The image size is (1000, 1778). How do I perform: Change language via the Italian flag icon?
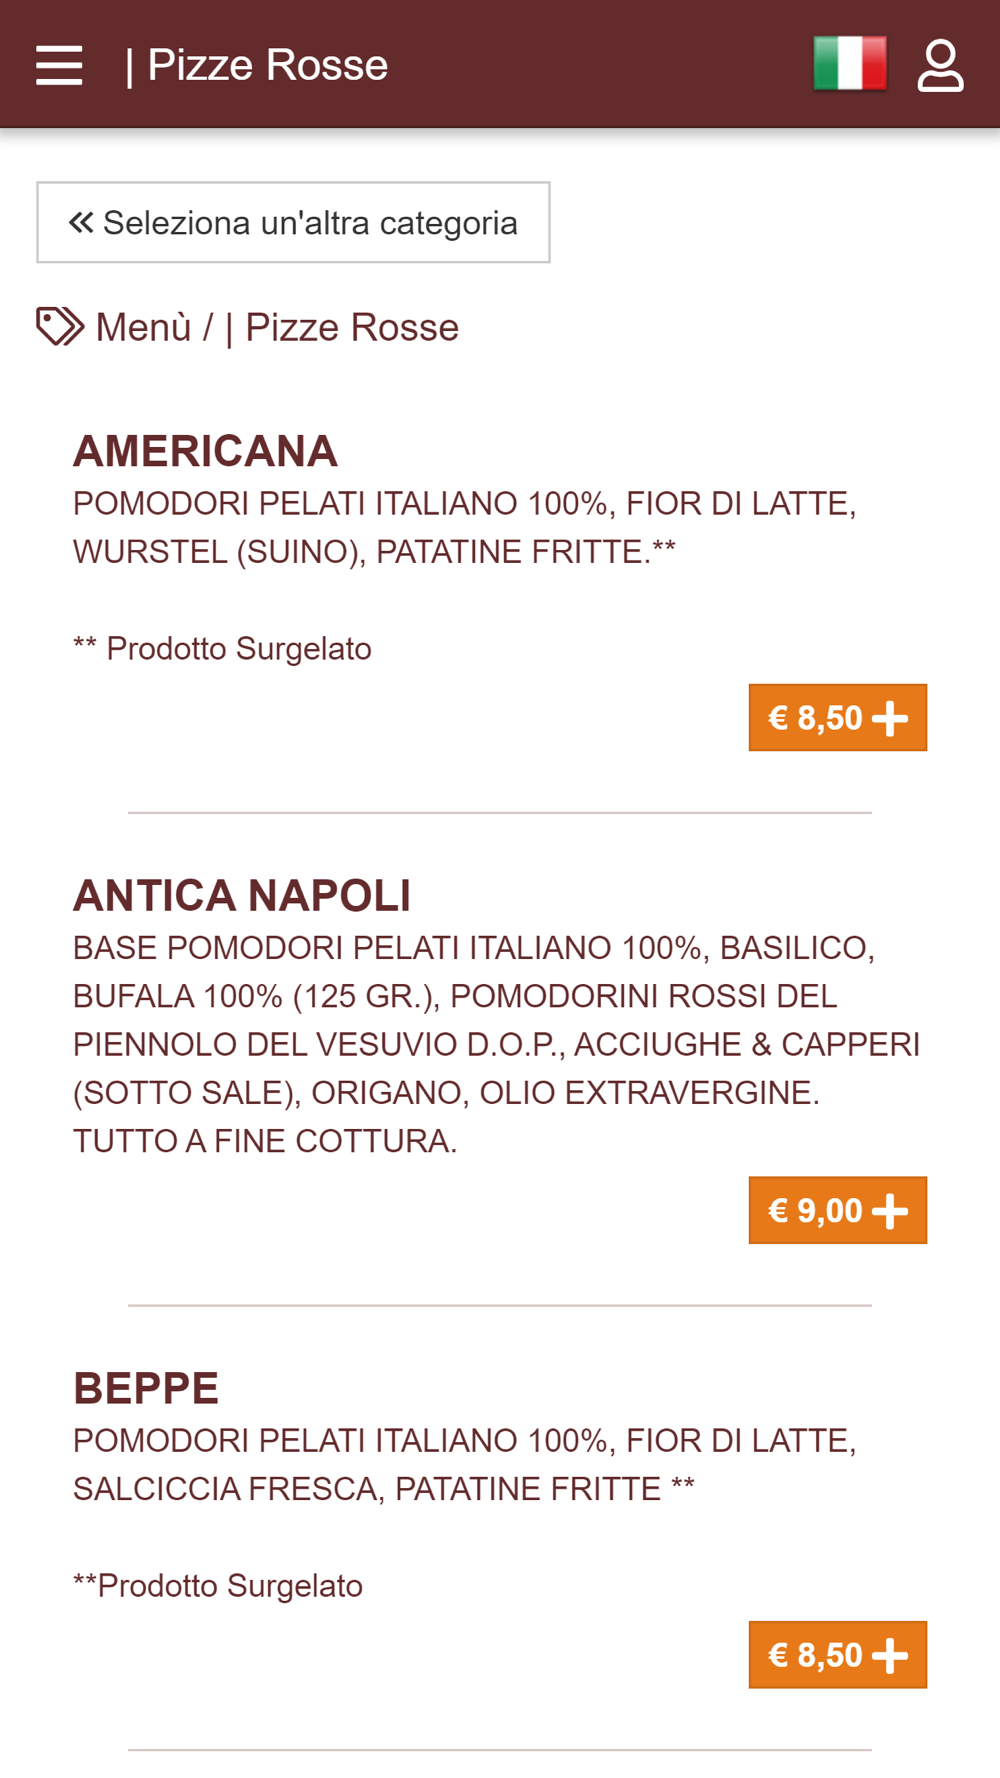click(x=850, y=64)
